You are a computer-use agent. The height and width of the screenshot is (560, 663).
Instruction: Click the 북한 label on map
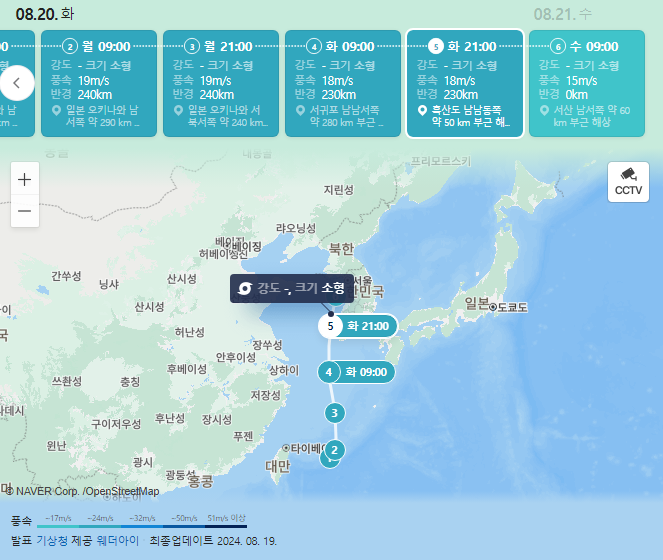[342, 249]
